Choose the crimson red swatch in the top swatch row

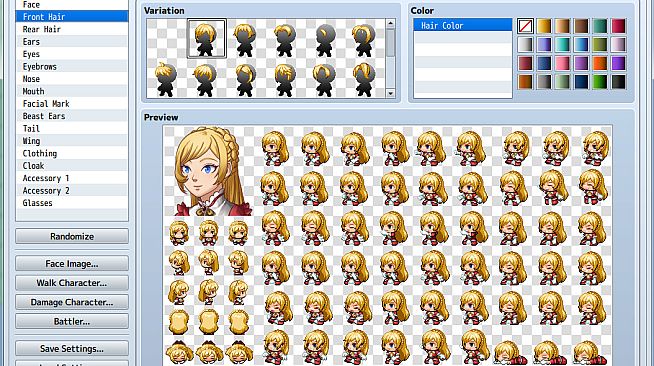click(619, 26)
